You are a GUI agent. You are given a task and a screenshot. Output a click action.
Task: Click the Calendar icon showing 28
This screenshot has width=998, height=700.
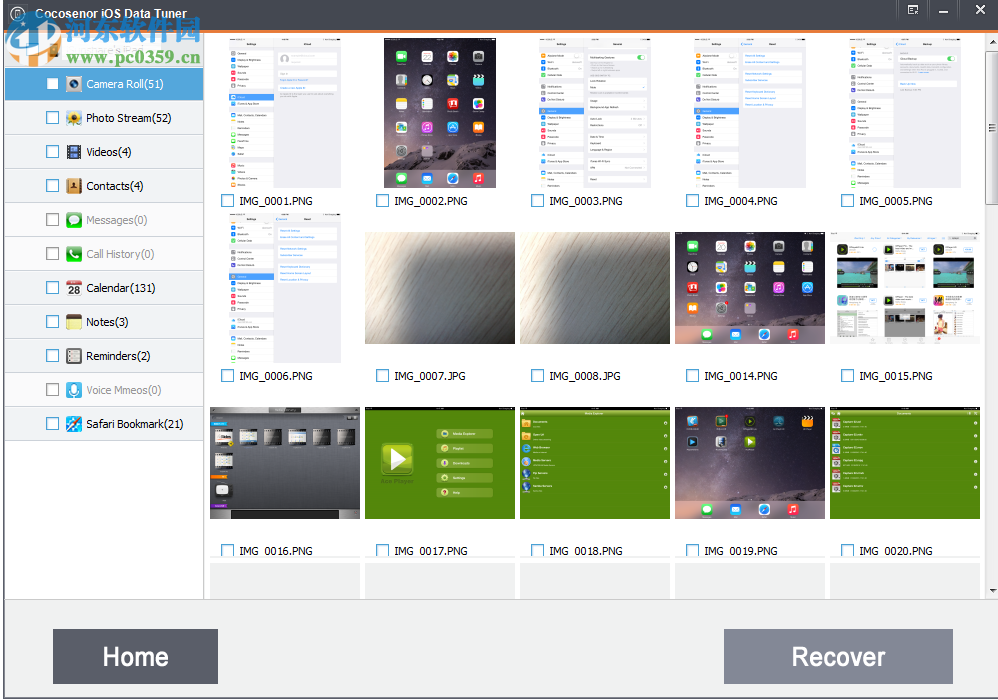74,288
